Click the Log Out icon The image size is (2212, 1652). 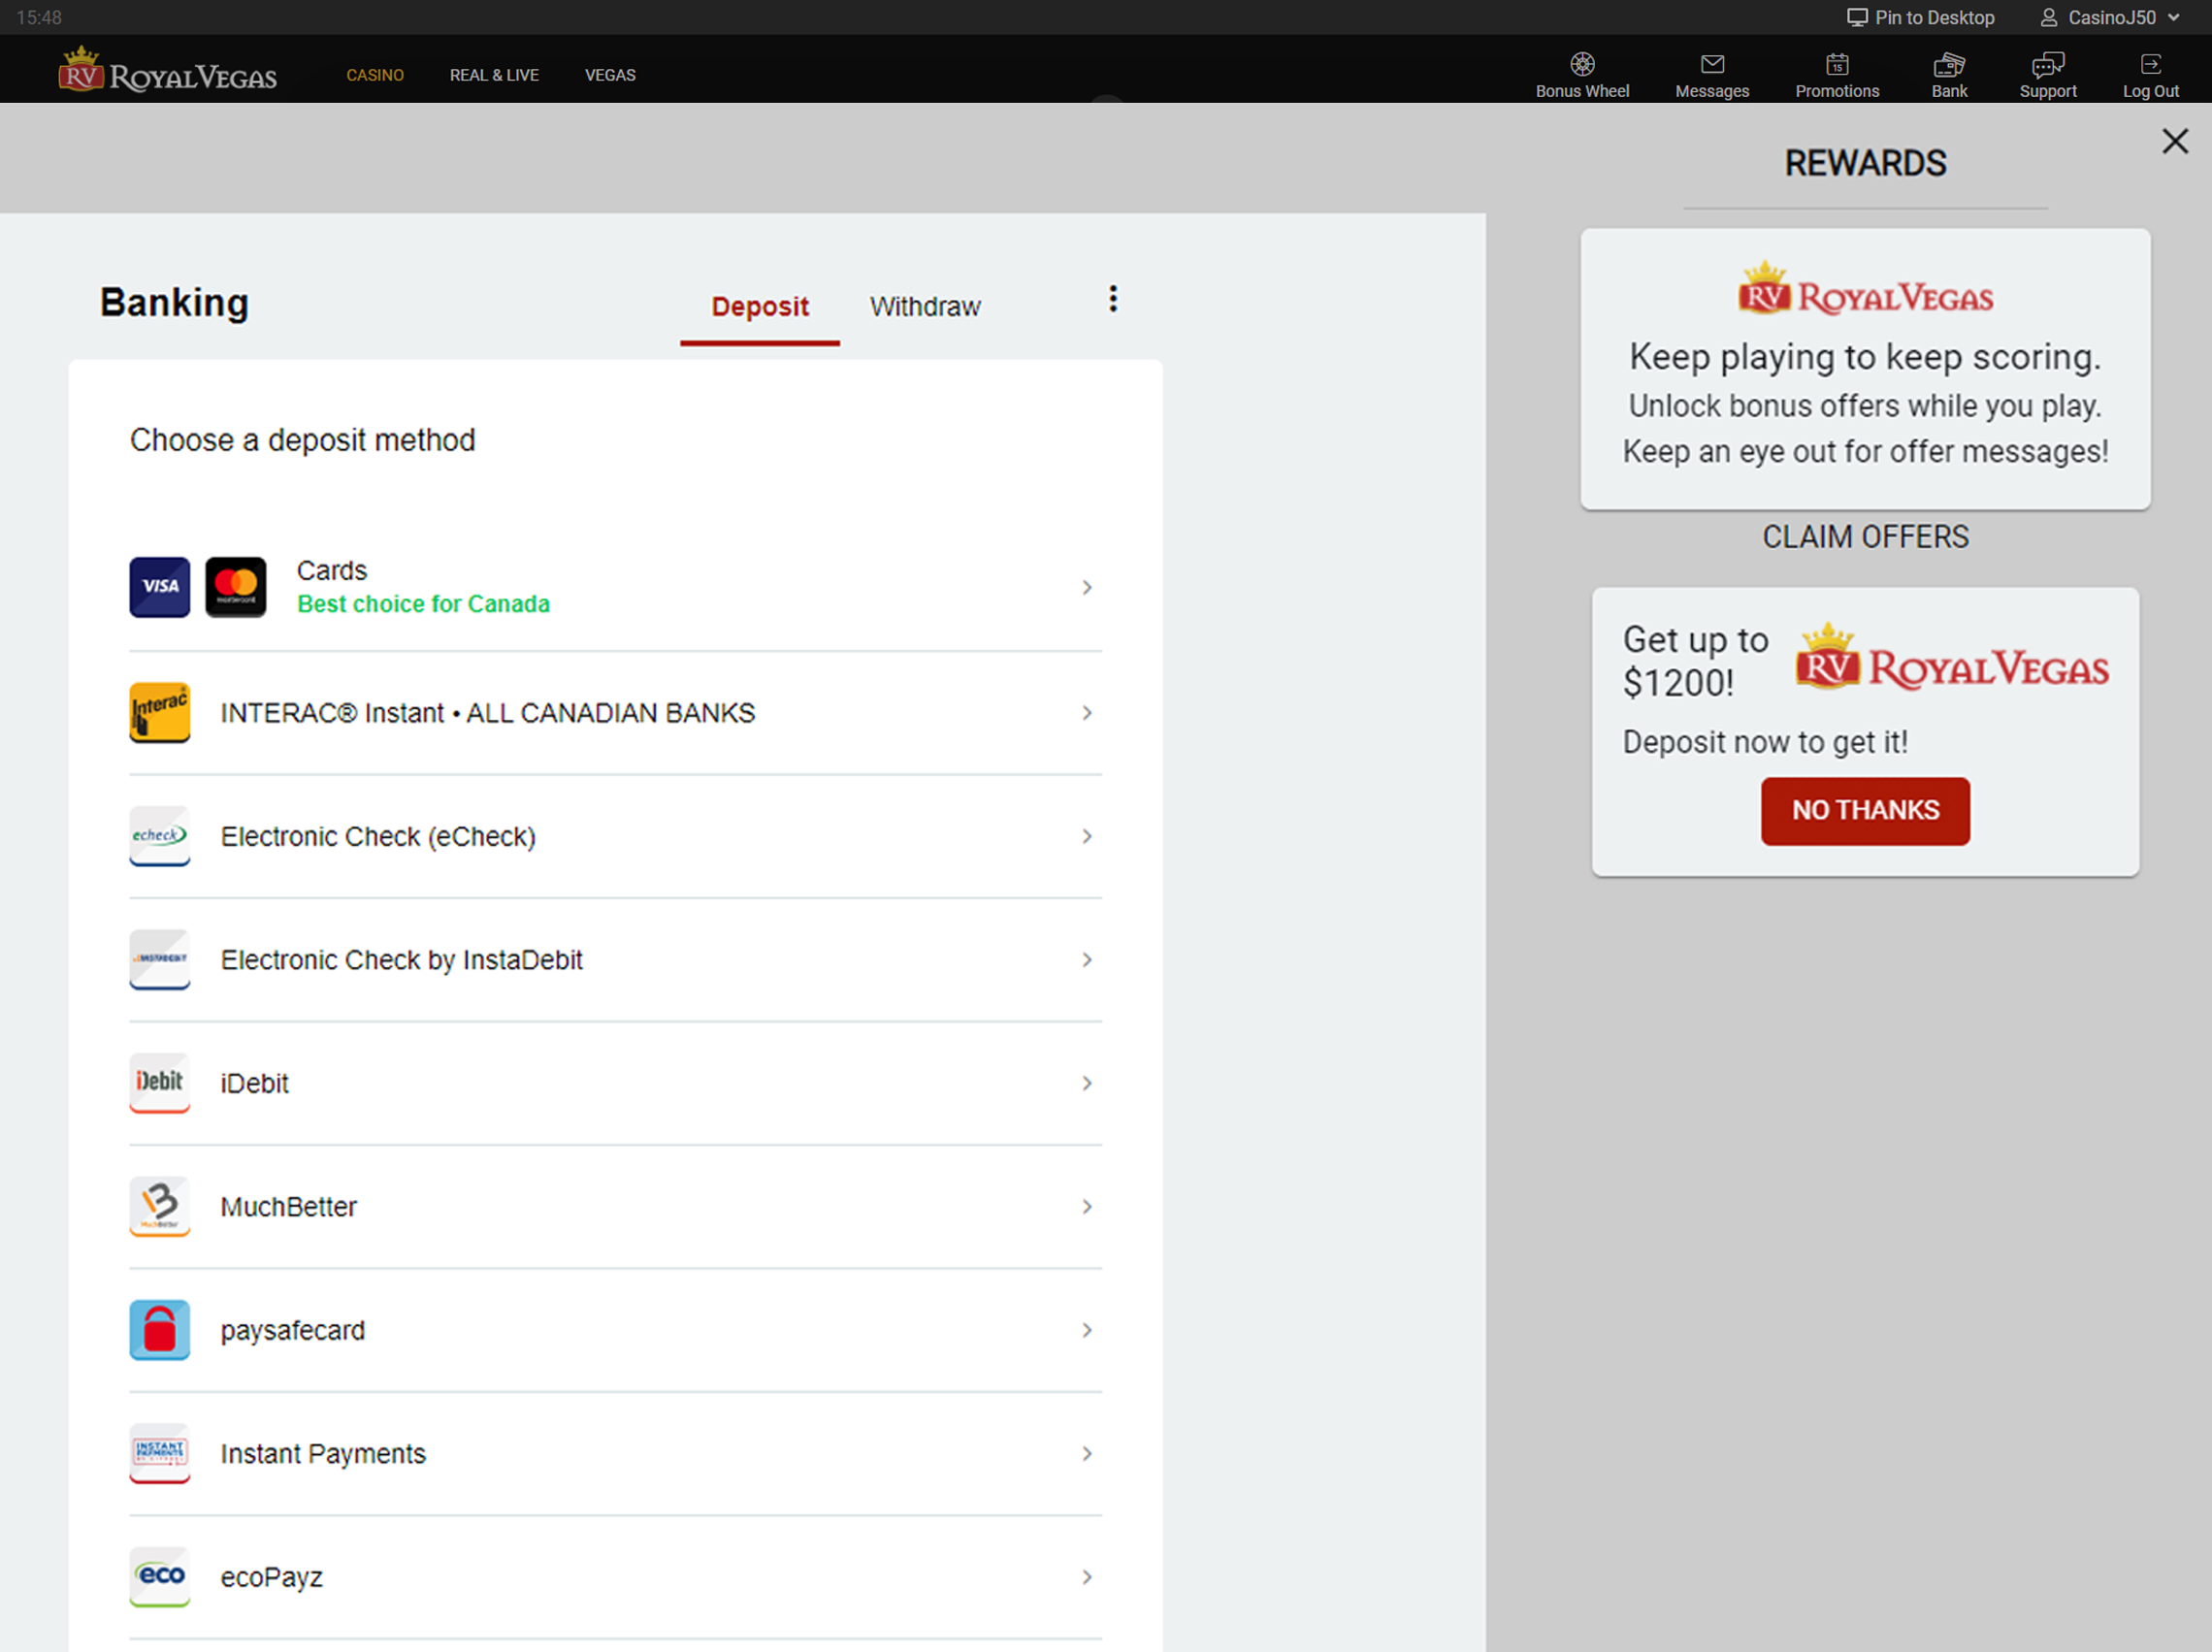click(x=2150, y=64)
